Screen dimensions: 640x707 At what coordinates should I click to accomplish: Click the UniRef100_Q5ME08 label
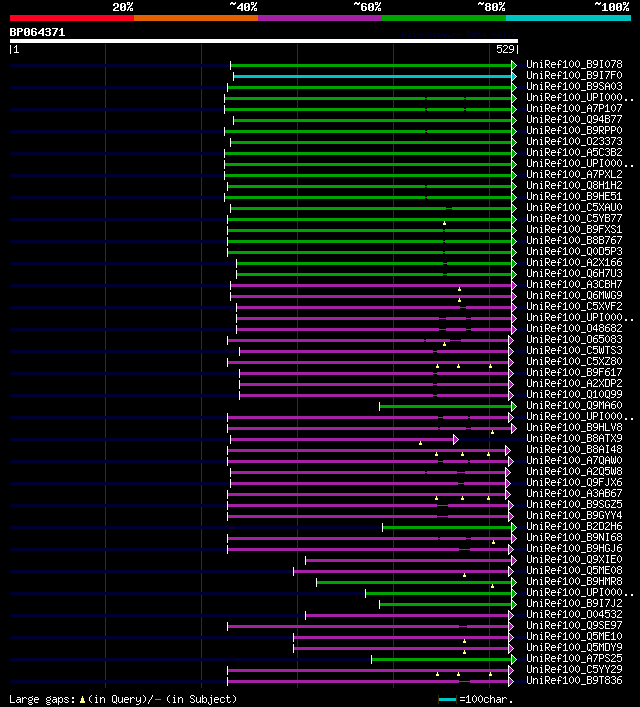click(574, 570)
